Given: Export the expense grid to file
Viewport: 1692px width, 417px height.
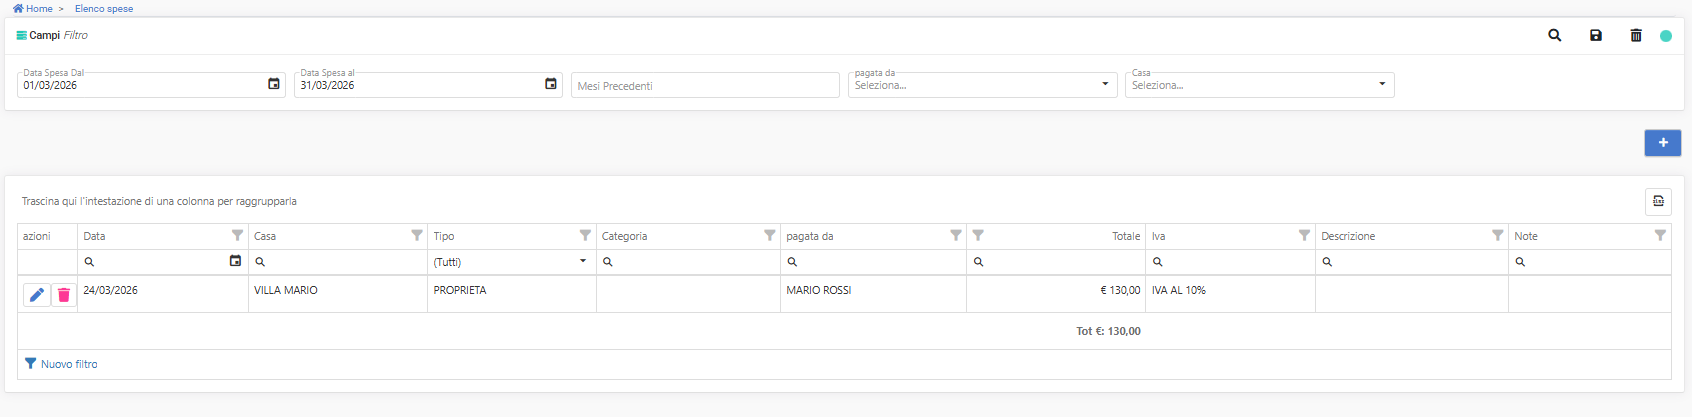Looking at the screenshot, I should point(1658,201).
